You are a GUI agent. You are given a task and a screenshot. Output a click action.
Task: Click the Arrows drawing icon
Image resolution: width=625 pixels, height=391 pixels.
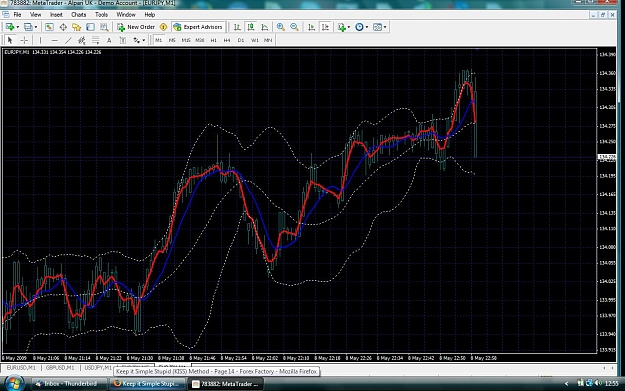[x=136, y=40]
